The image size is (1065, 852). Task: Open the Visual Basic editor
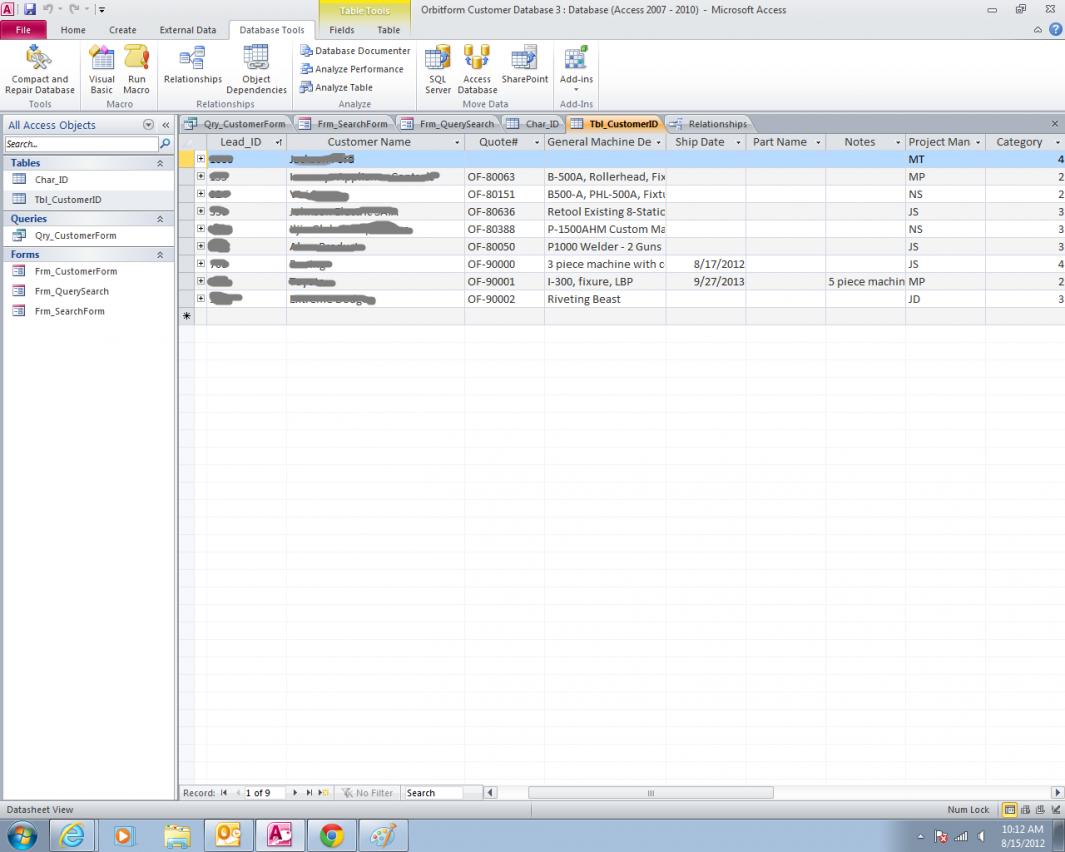coord(101,69)
